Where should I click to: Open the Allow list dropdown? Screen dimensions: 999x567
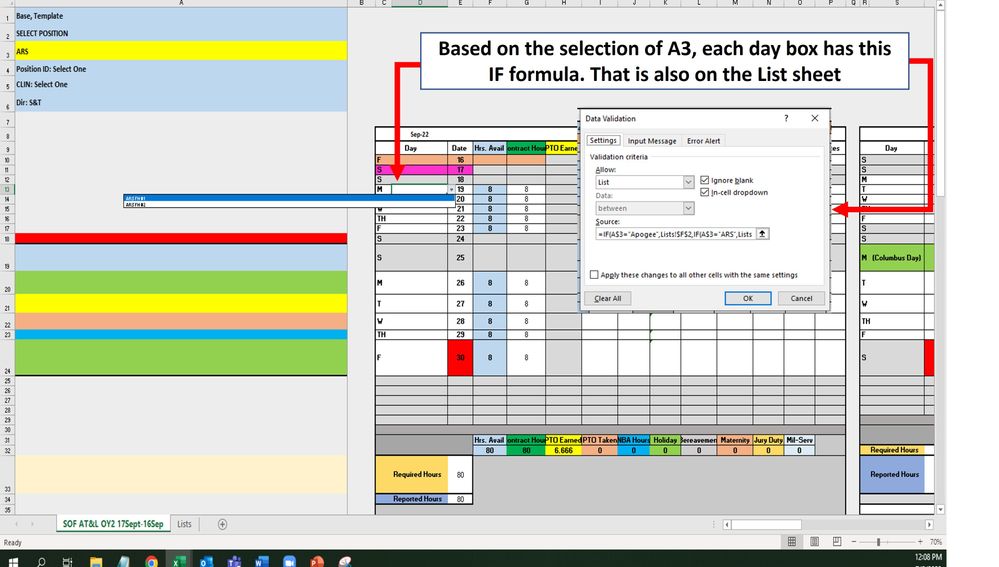click(x=688, y=182)
